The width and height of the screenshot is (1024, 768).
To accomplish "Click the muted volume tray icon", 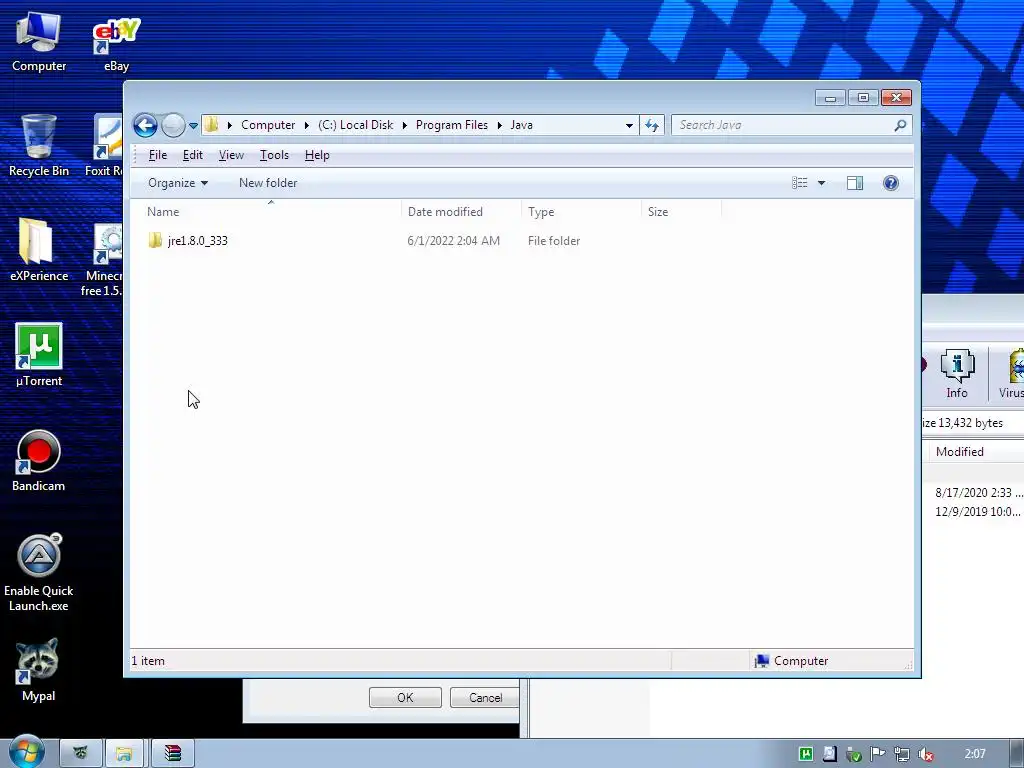I will (926, 754).
